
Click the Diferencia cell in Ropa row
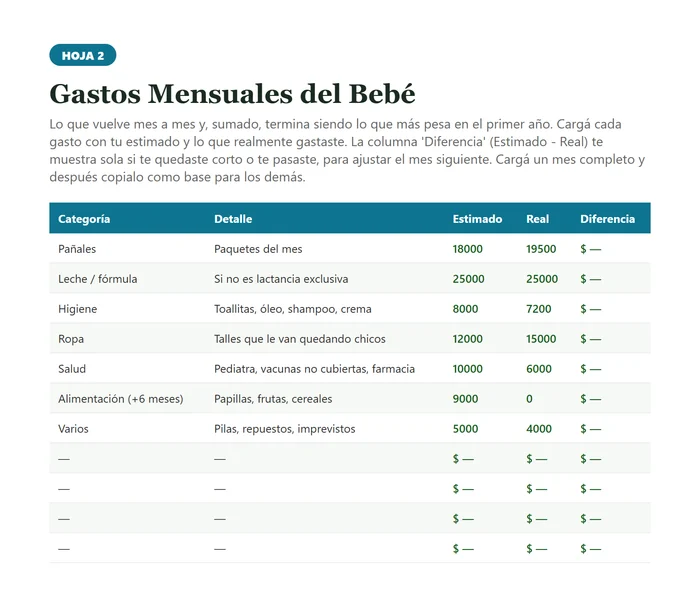pyautogui.click(x=591, y=339)
